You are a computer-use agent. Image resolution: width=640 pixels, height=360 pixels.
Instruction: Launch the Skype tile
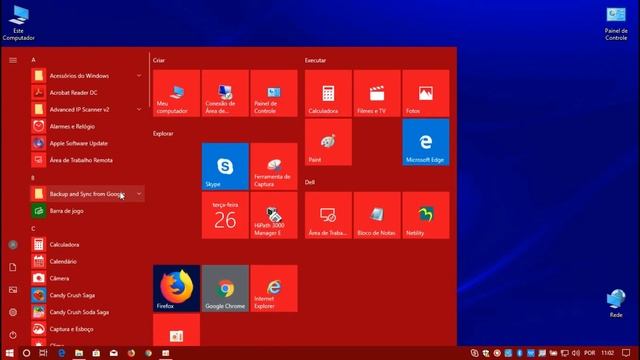point(225,166)
